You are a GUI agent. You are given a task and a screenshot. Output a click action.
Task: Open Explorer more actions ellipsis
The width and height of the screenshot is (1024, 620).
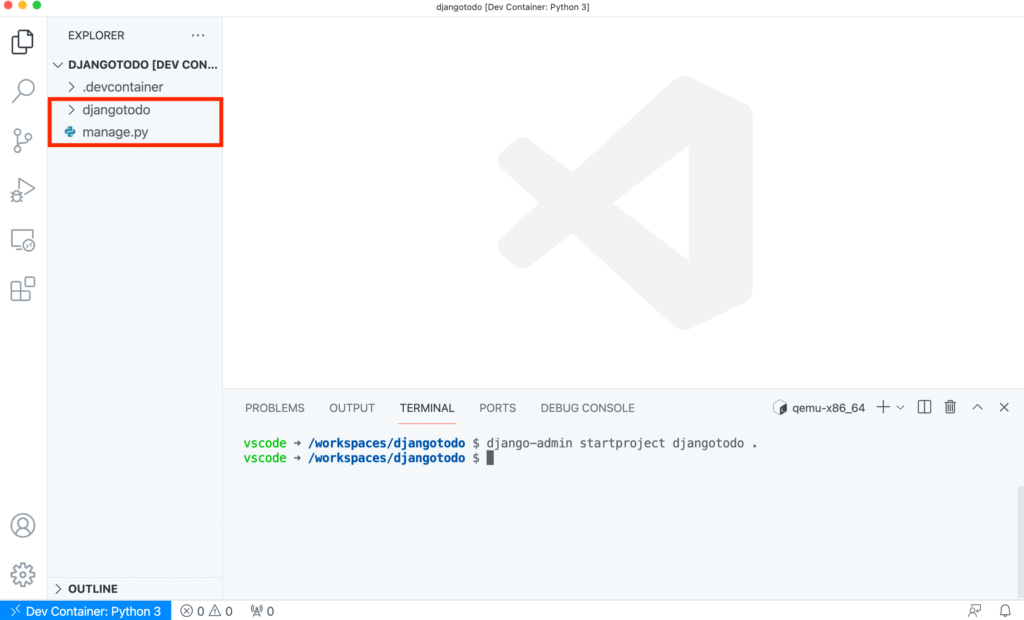coord(198,35)
